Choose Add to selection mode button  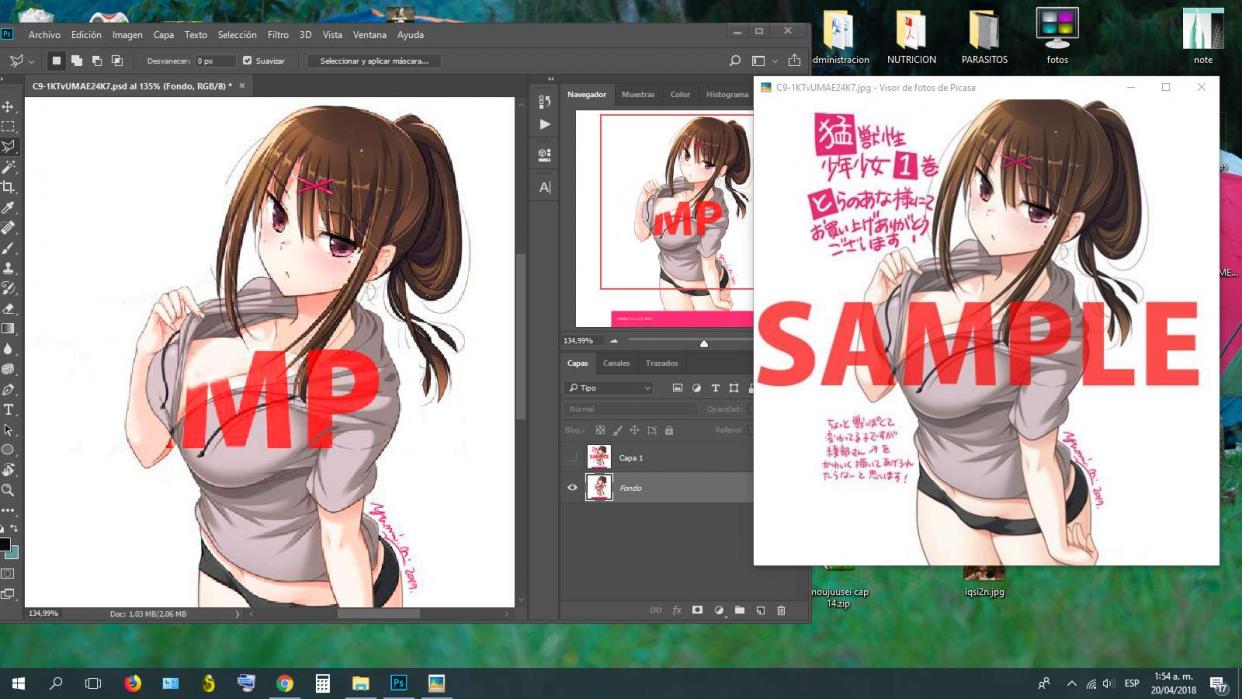76,61
